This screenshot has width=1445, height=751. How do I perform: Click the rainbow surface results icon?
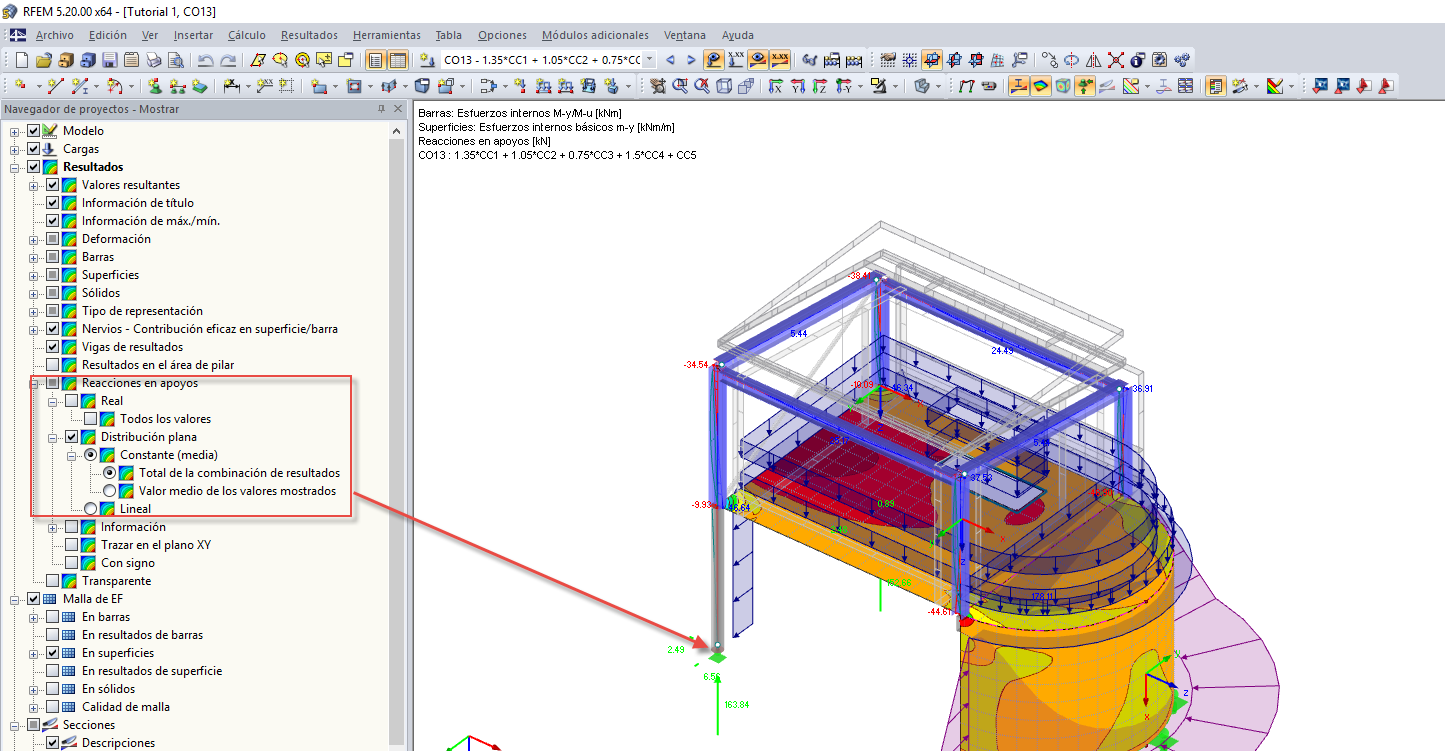coord(1041,86)
